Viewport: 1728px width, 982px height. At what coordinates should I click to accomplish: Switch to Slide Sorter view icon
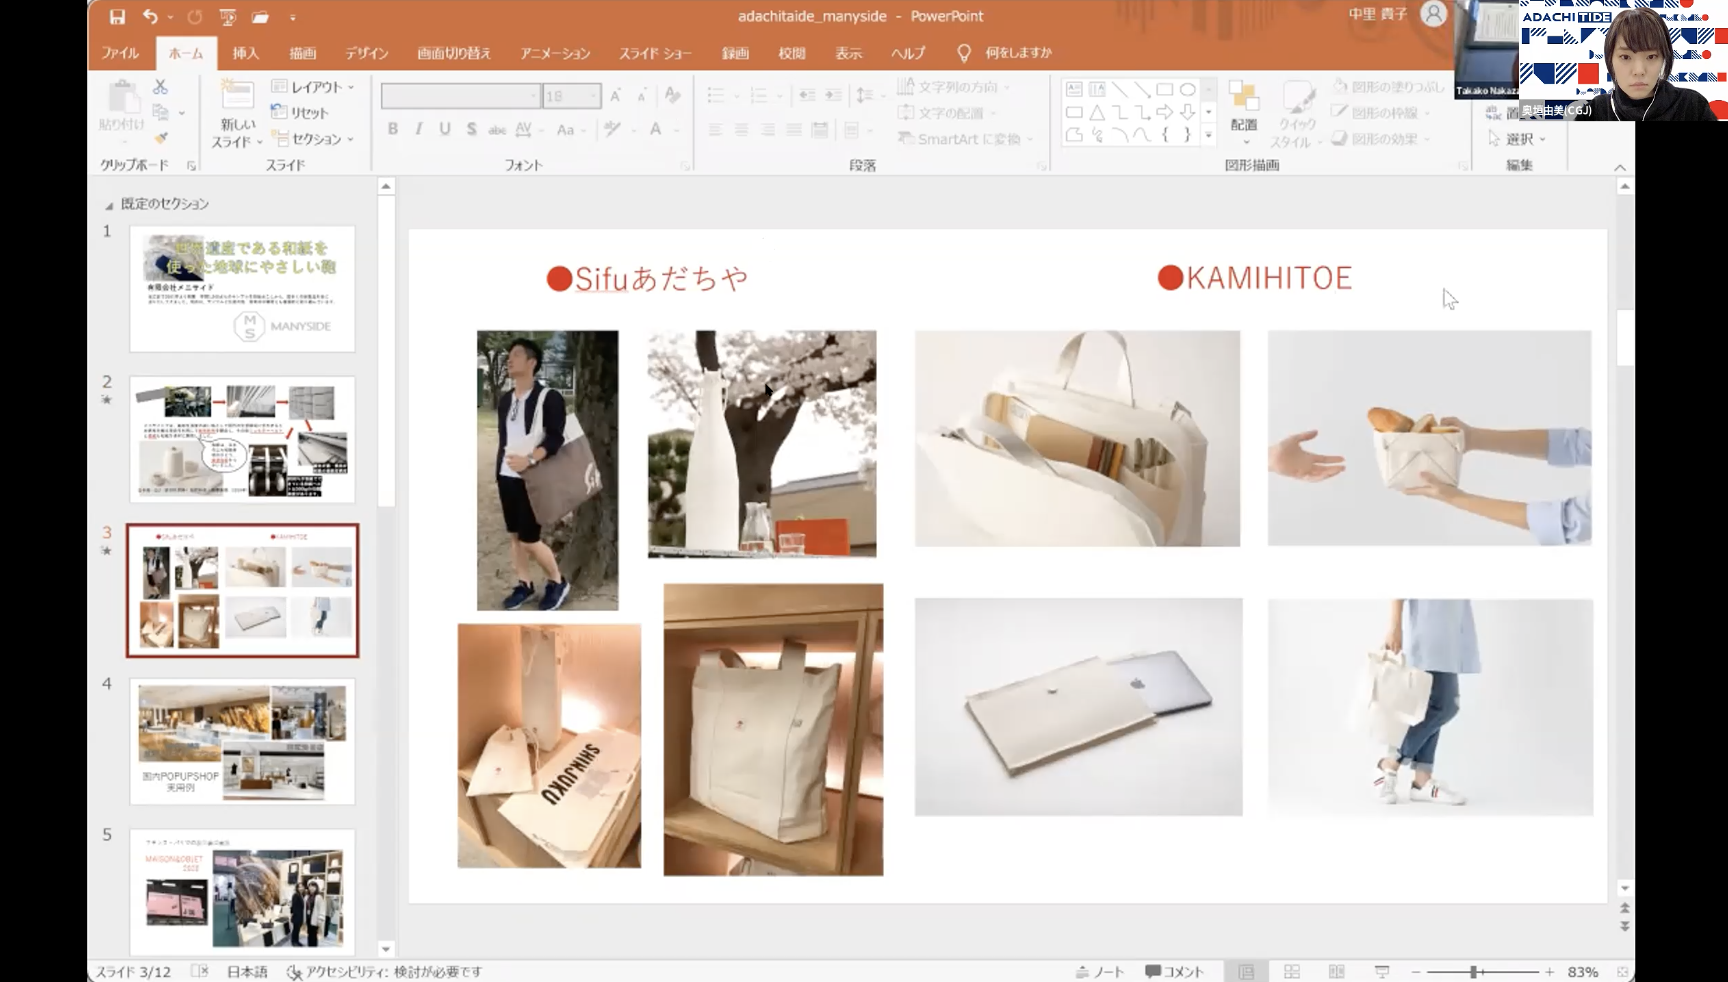tap(1292, 972)
